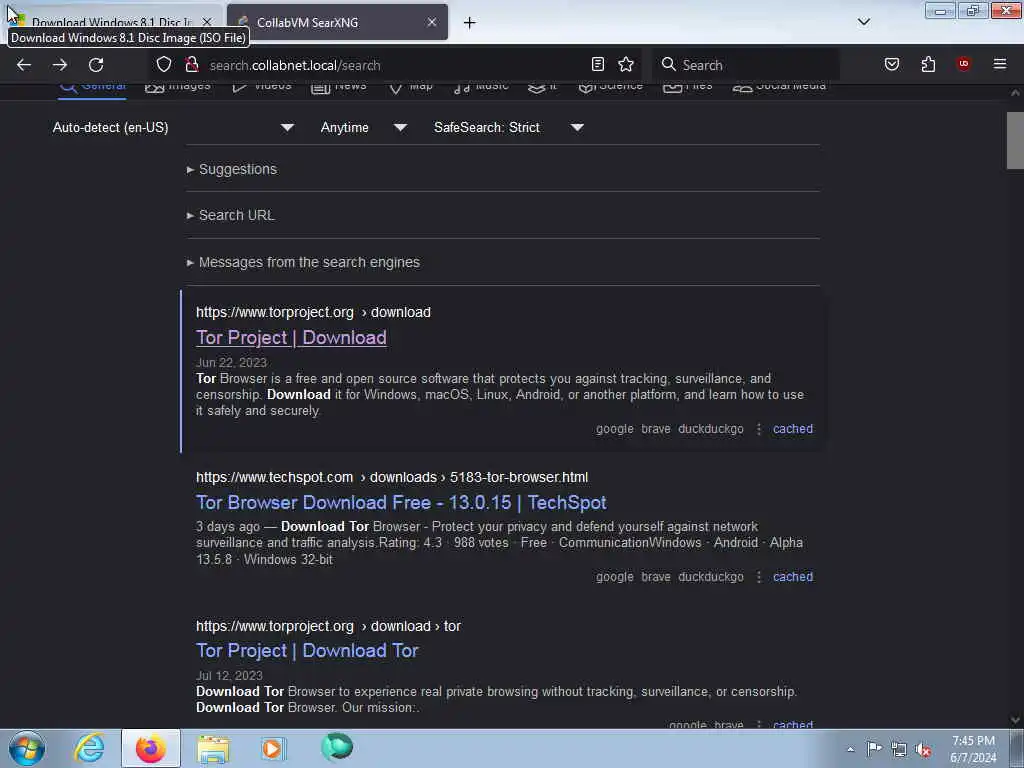Go back using the browser back arrow
1024x768 pixels.
tap(24, 65)
